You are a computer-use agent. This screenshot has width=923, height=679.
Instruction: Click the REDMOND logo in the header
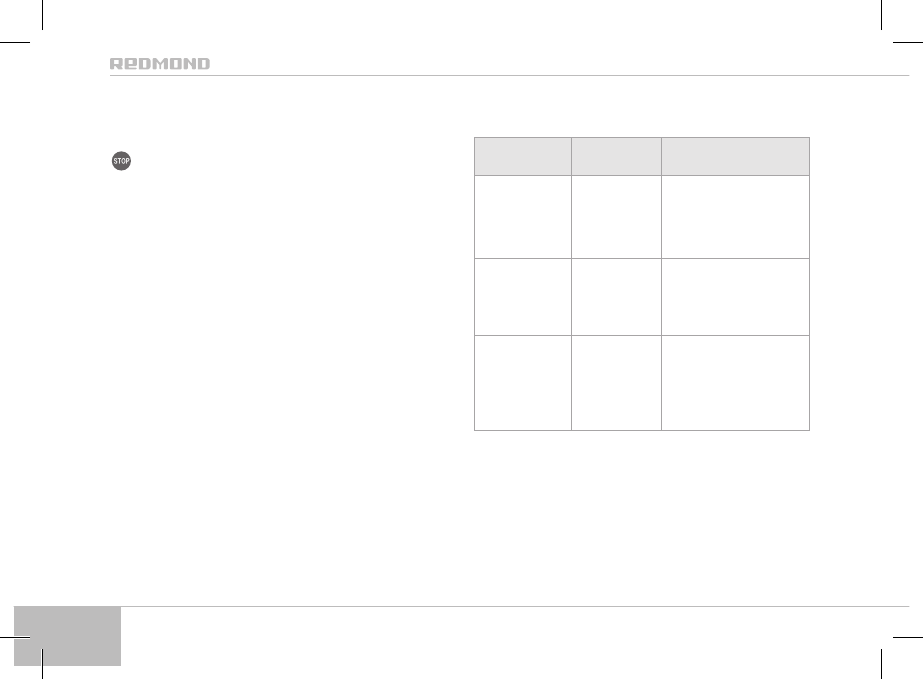(160, 63)
